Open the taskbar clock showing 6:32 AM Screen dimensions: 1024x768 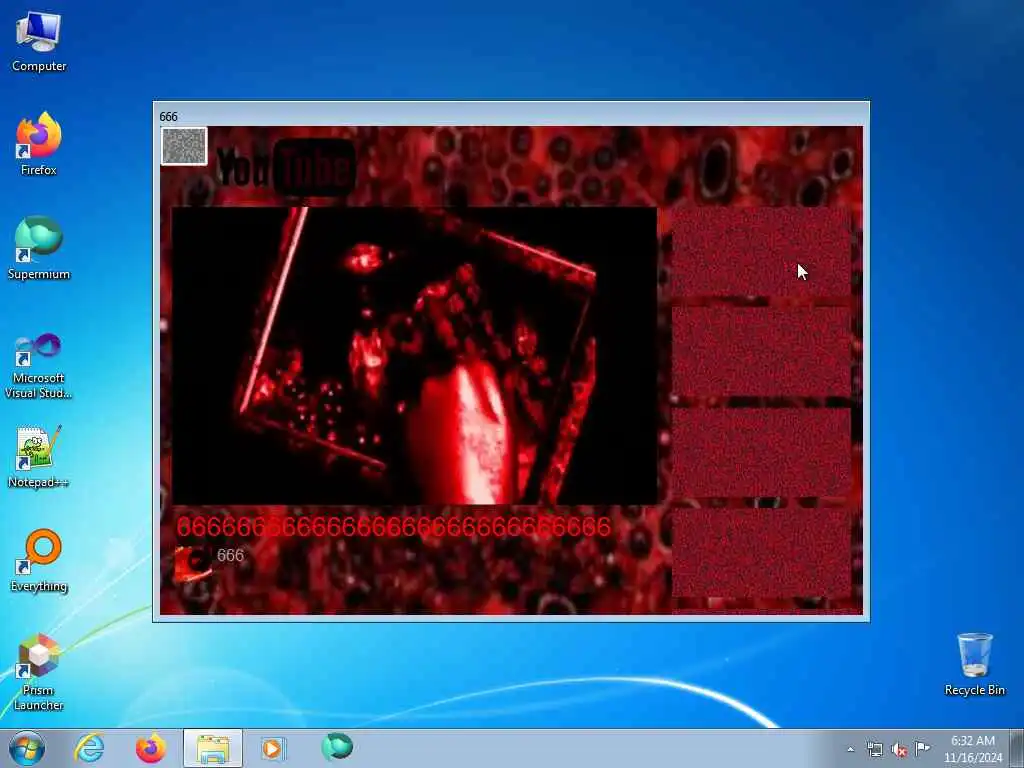972,749
